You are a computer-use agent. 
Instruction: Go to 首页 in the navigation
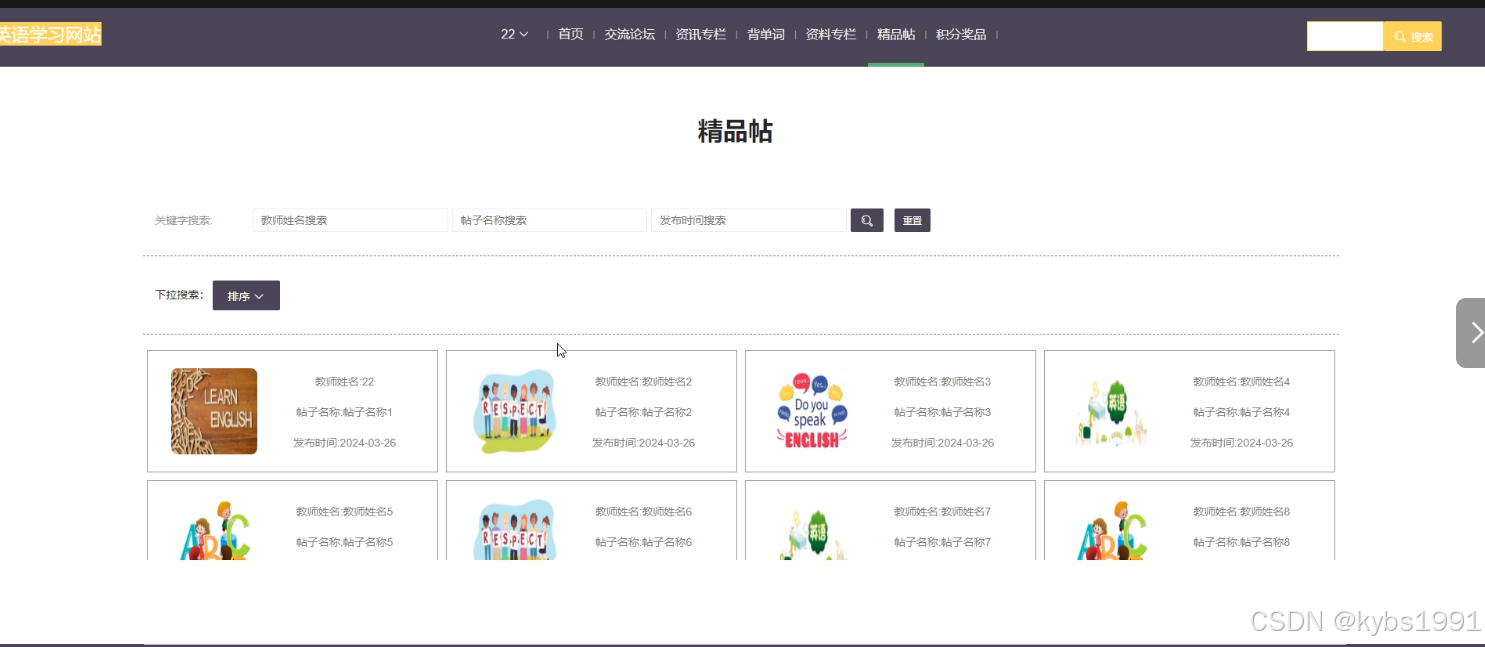click(570, 34)
